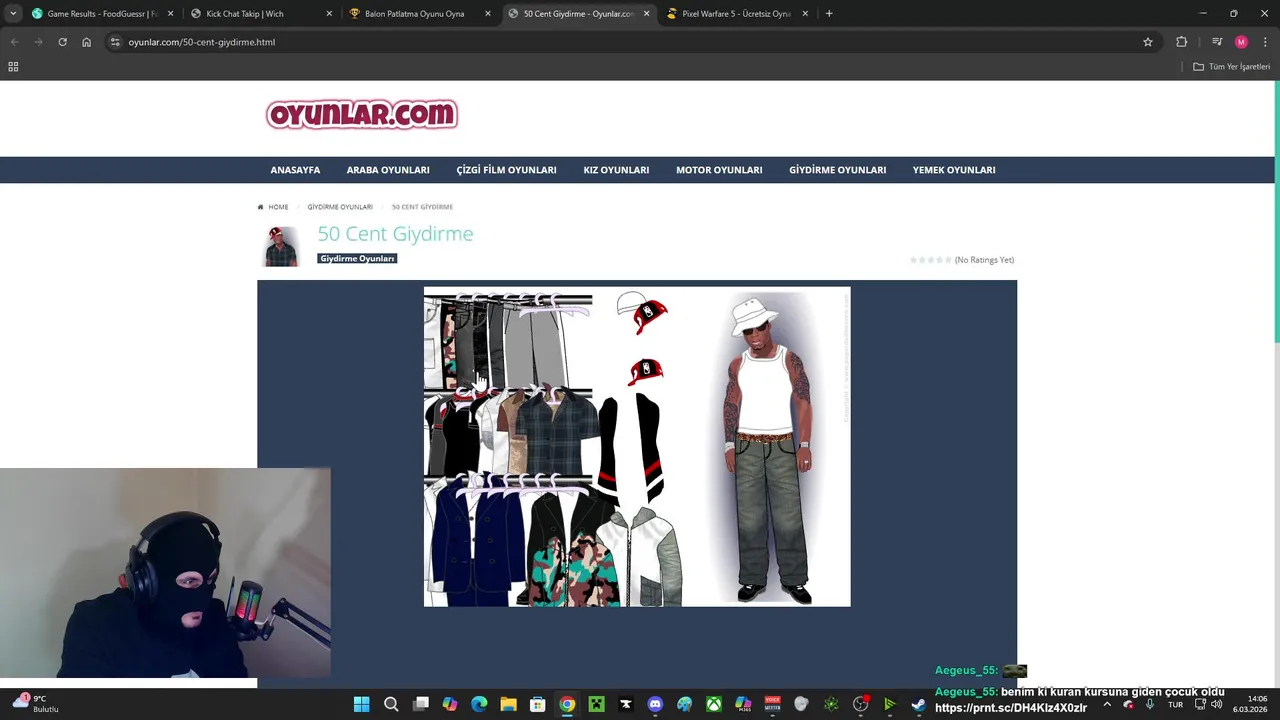Open ÇİZGİ FİLM OYUNLARI menu item
This screenshot has height=720, width=1280.
506,170
